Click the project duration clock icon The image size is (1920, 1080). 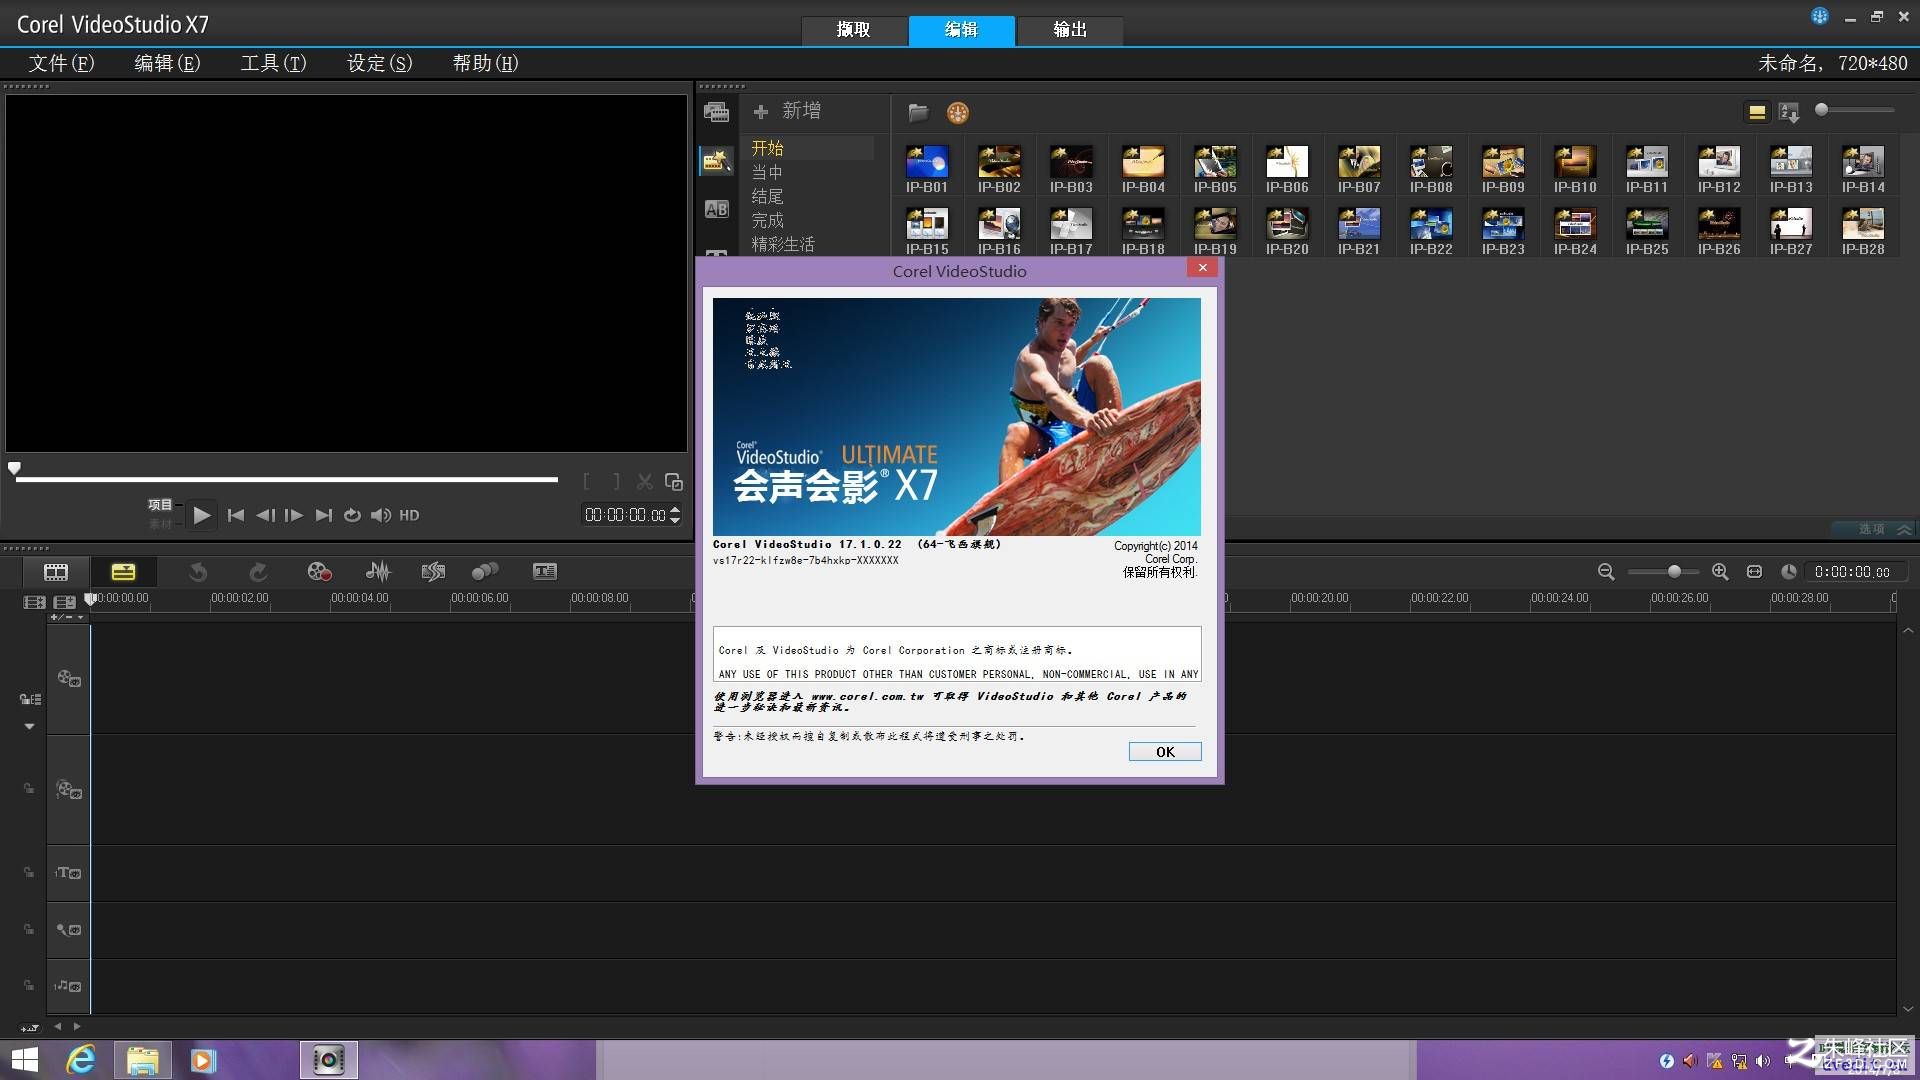pos(1789,571)
